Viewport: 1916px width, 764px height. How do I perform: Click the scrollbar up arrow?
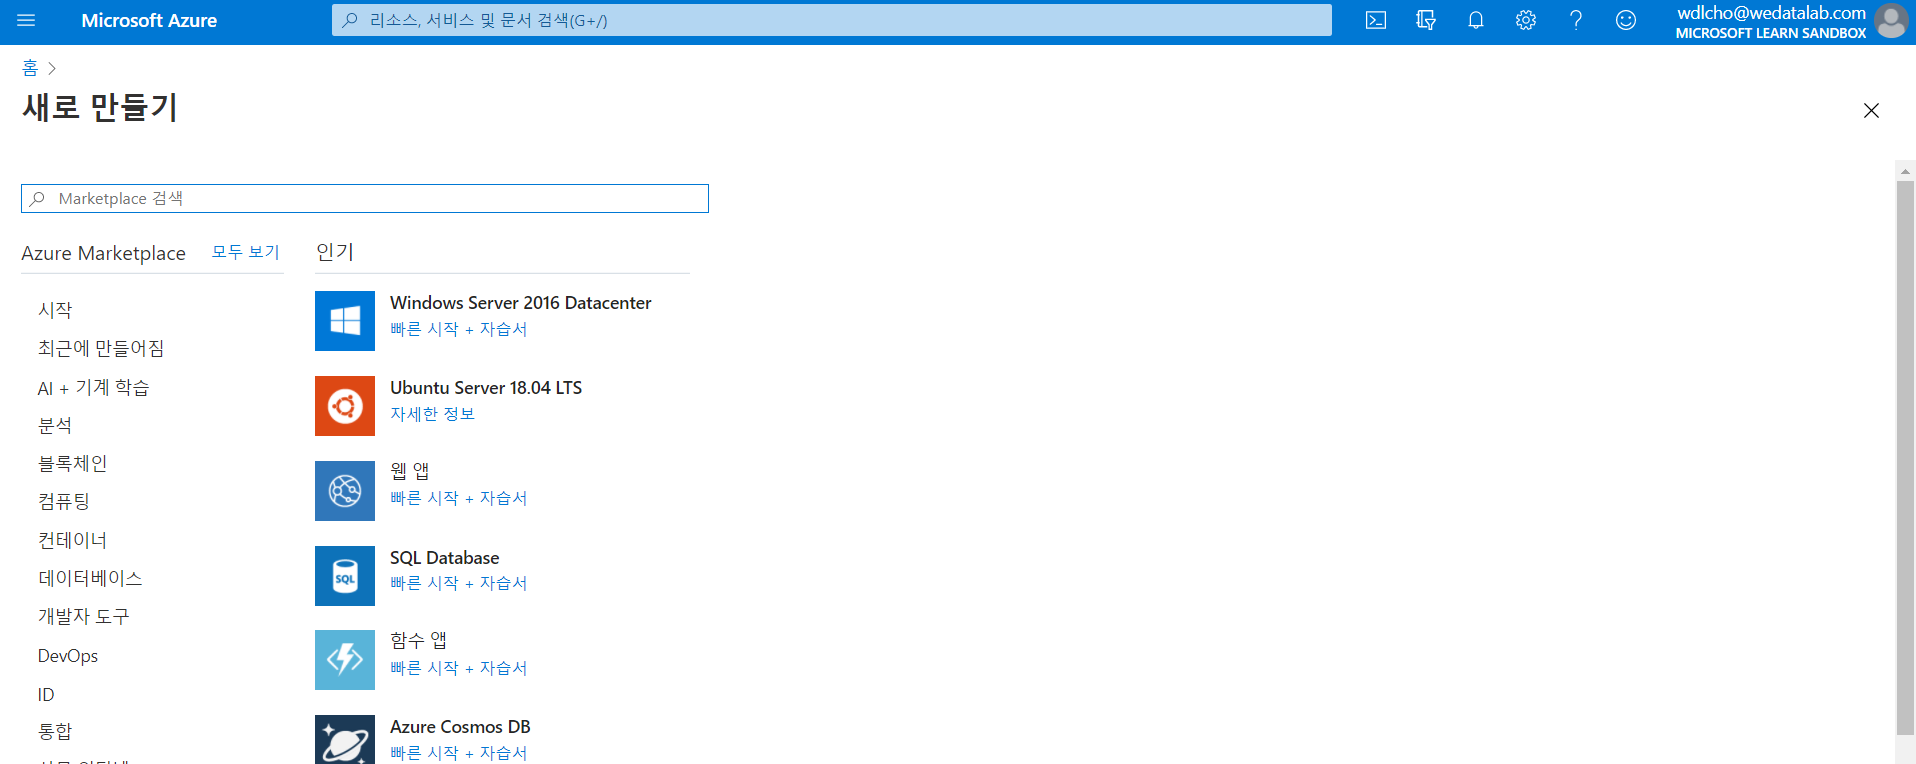[x=1905, y=171]
